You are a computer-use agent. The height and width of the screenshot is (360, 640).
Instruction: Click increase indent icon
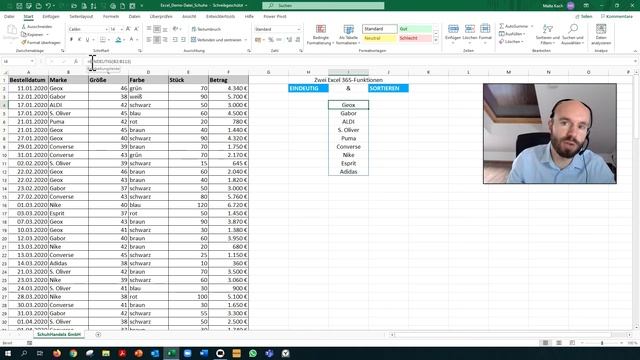(x=183, y=40)
